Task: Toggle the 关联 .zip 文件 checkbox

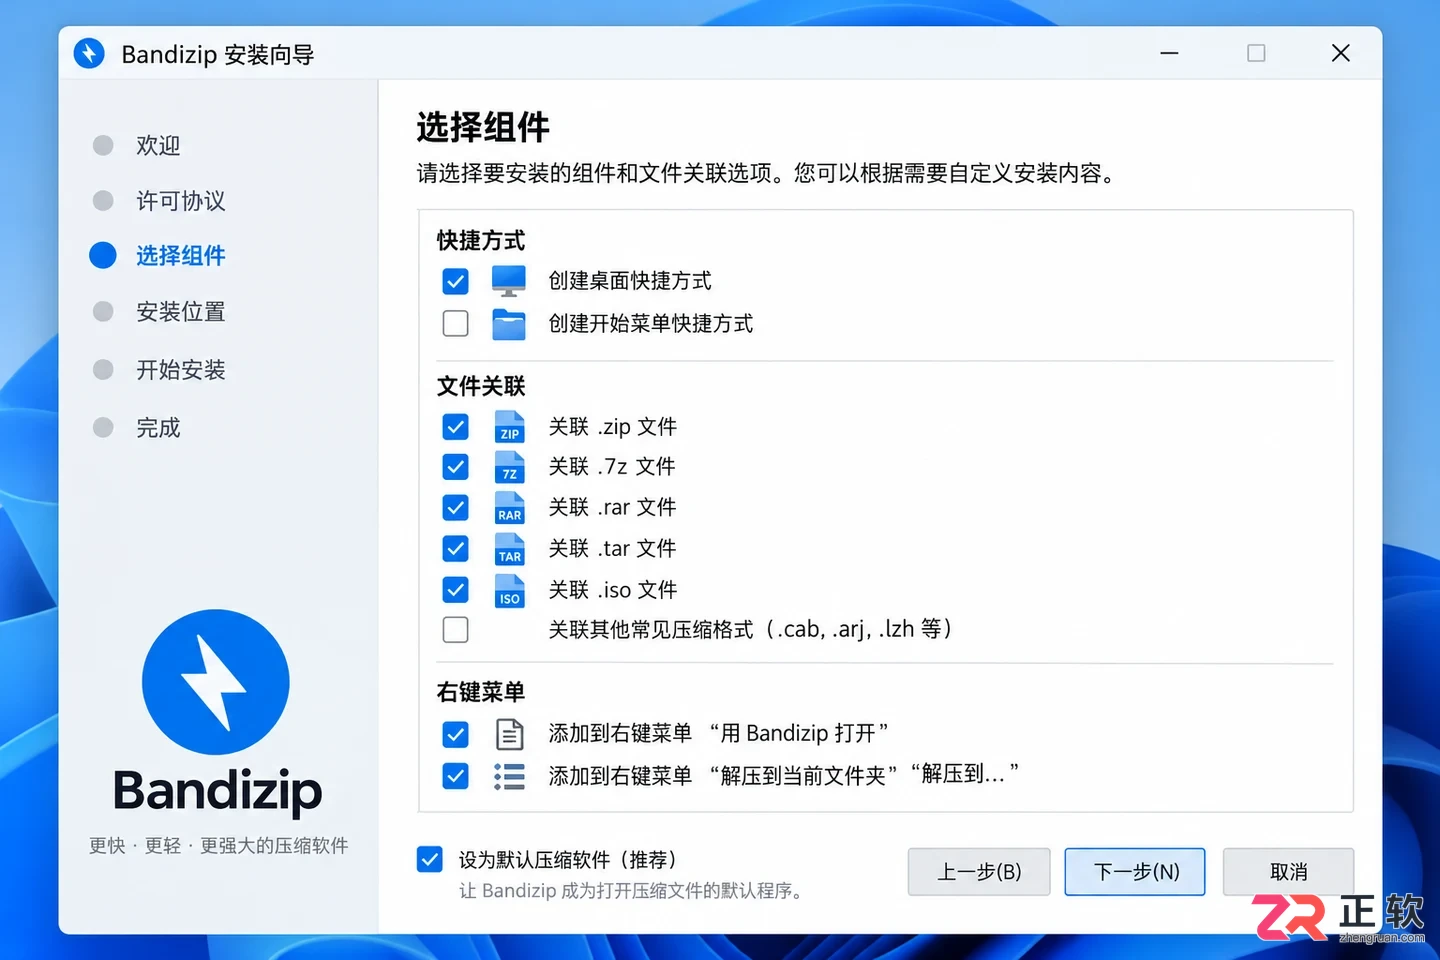Action: (x=455, y=427)
